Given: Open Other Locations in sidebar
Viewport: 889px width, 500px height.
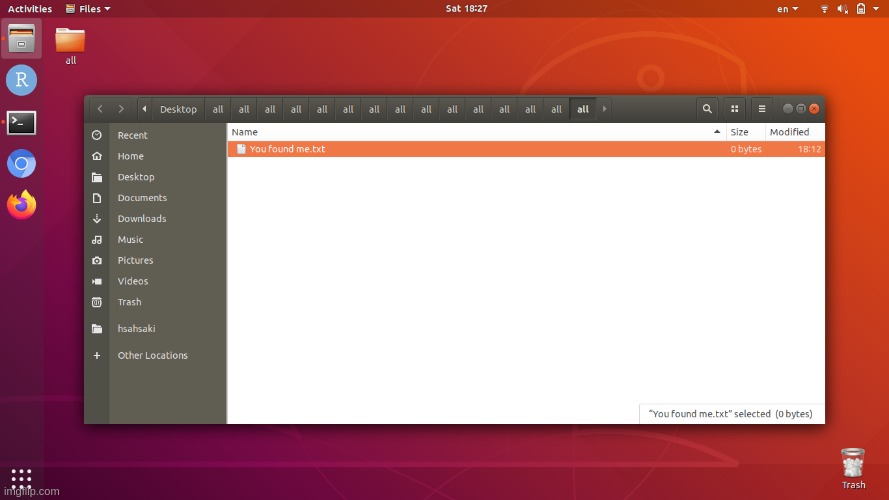Looking at the screenshot, I should point(155,355).
